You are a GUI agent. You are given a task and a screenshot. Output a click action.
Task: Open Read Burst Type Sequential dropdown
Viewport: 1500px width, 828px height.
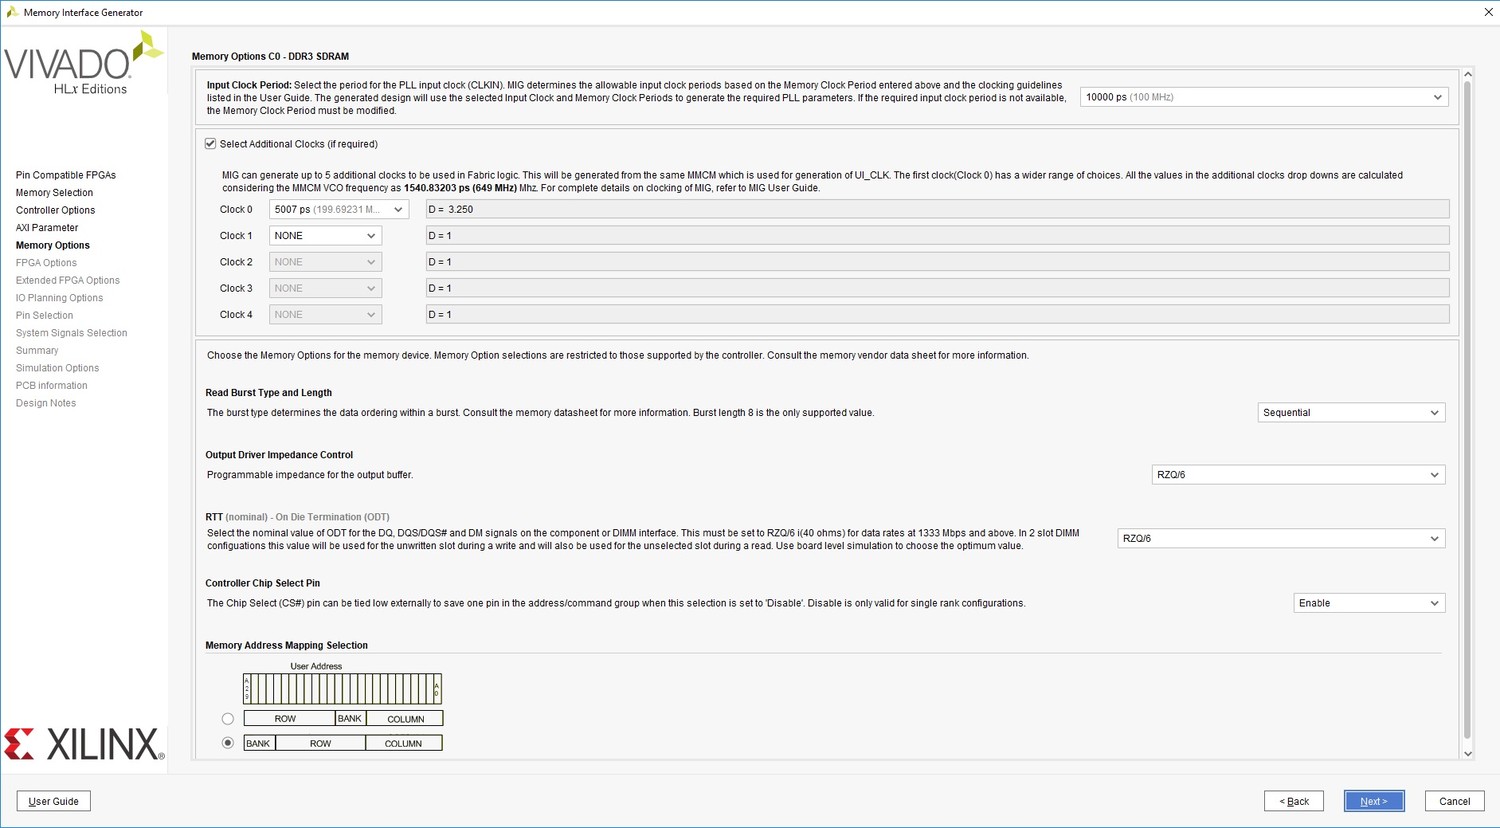(x=1351, y=413)
